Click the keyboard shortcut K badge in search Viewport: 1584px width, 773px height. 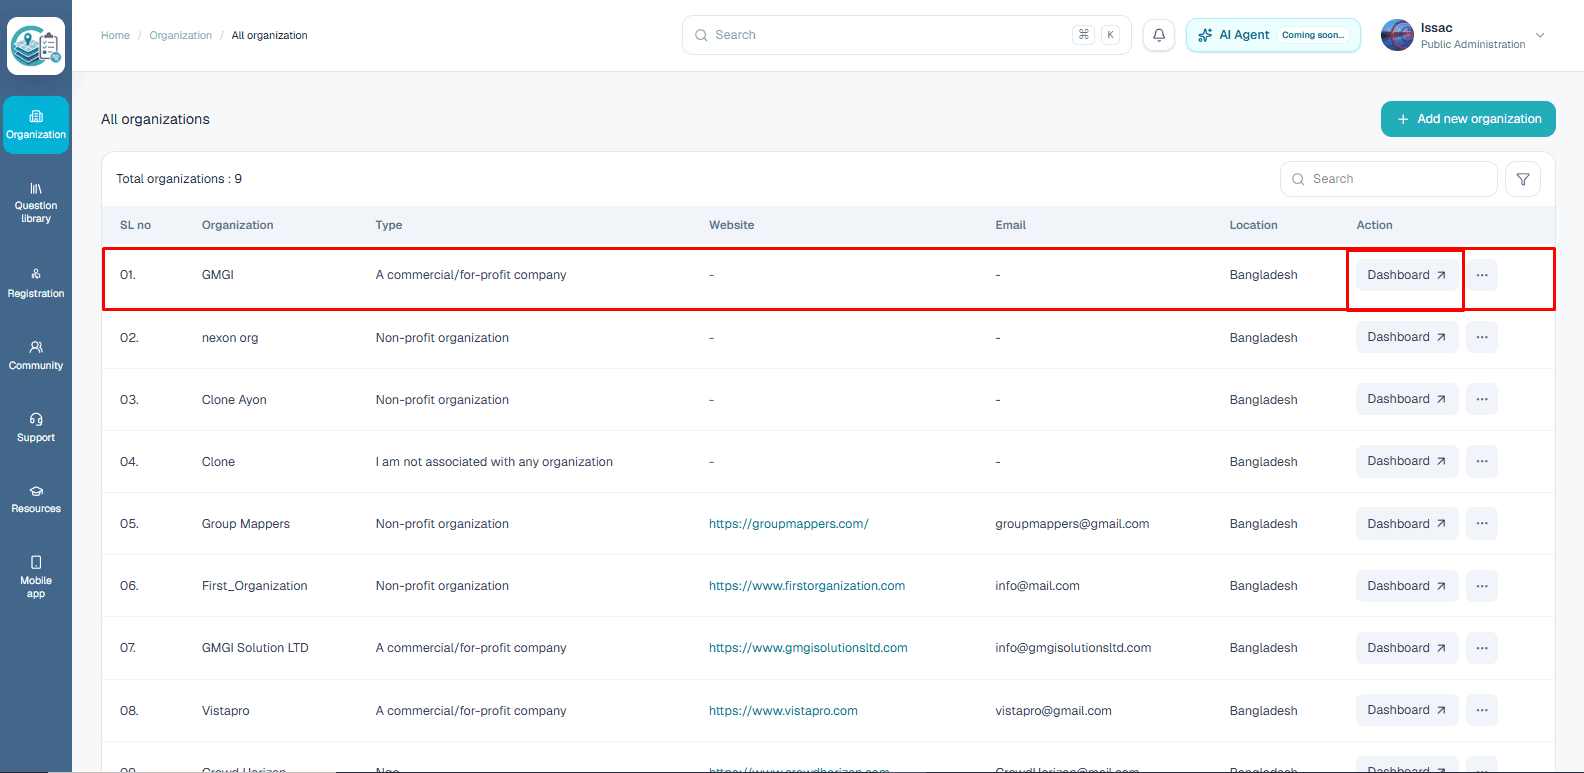pos(1110,35)
